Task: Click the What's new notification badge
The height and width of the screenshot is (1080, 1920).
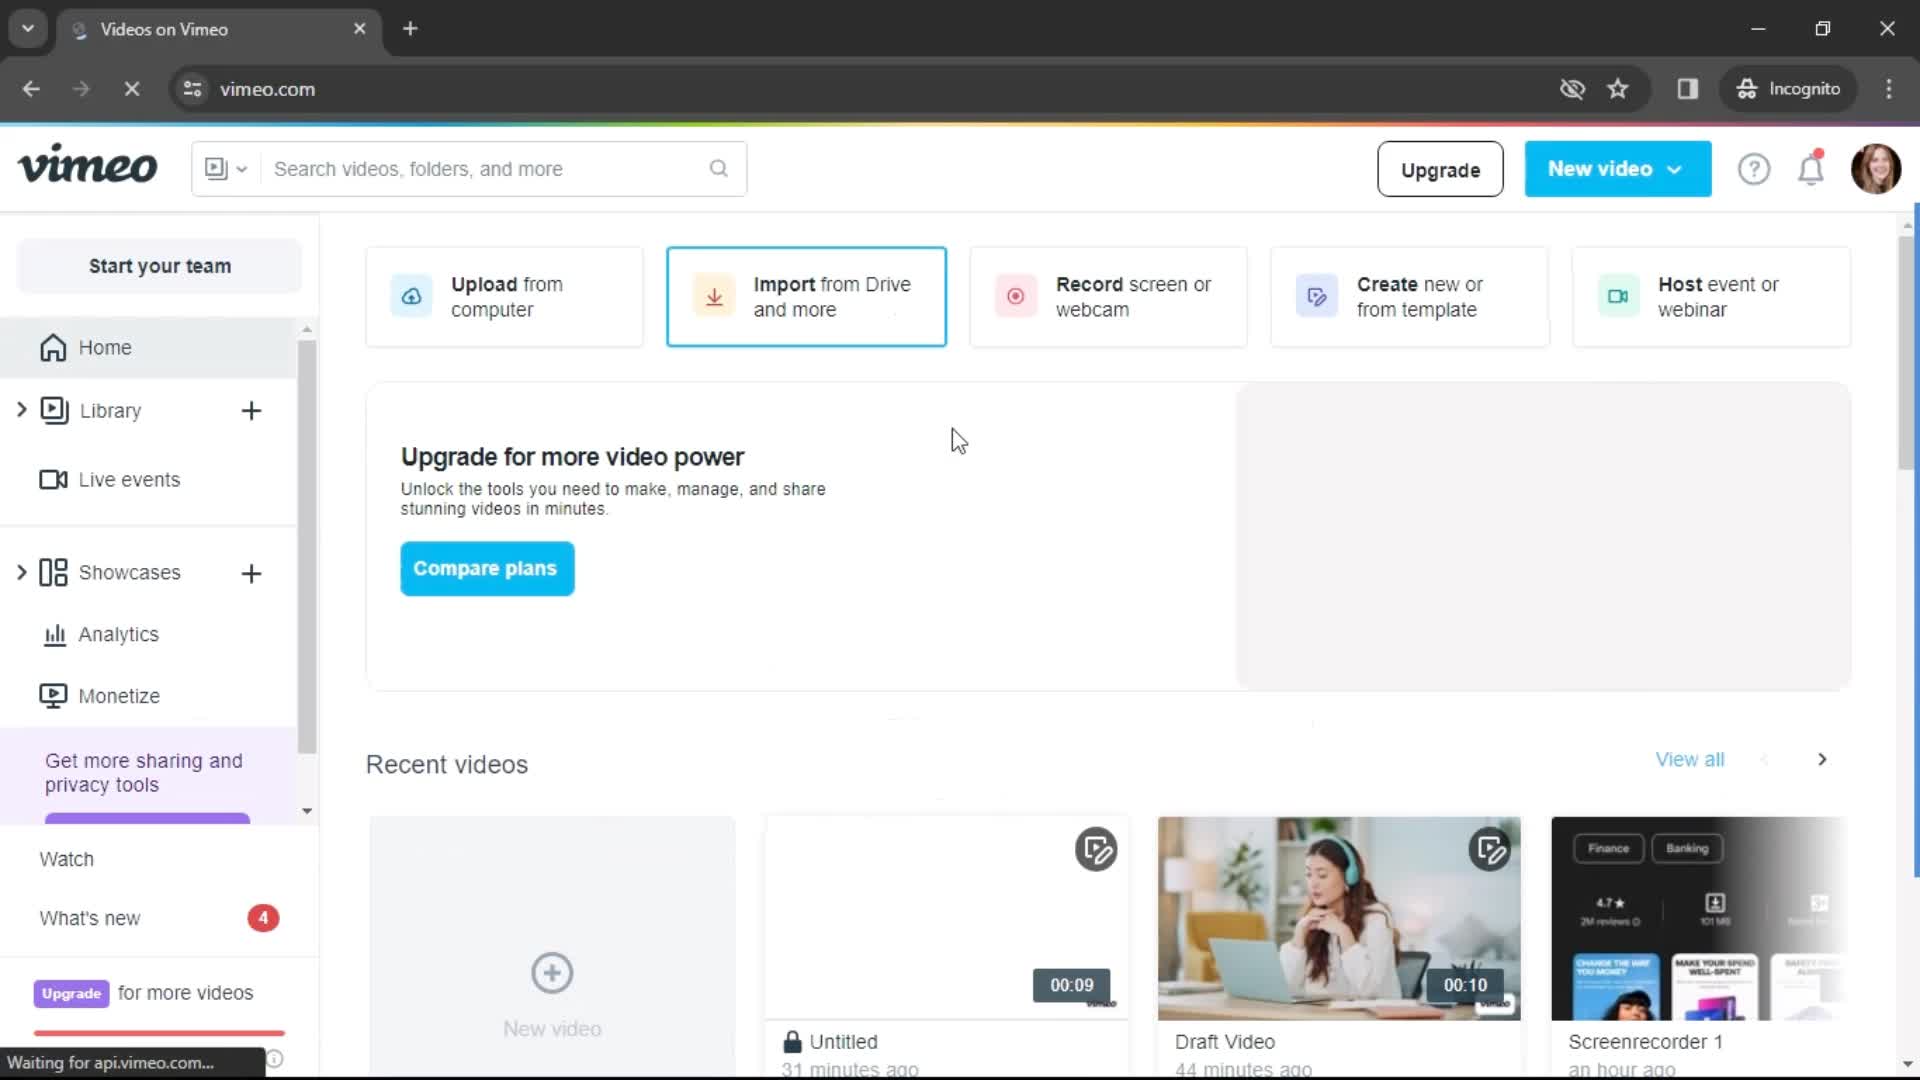Action: pos(261,918)
